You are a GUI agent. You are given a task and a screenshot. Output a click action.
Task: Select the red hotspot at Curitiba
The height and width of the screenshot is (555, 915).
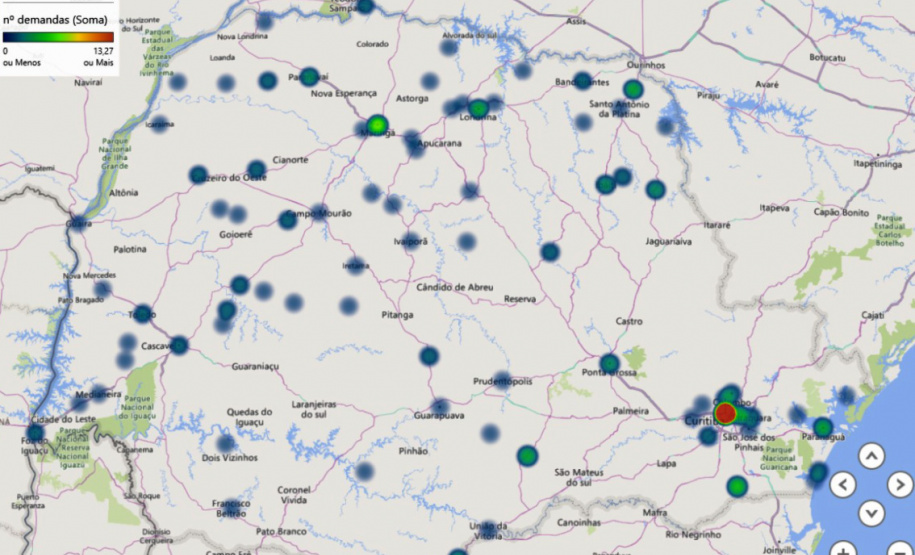[x=726, y=413]
